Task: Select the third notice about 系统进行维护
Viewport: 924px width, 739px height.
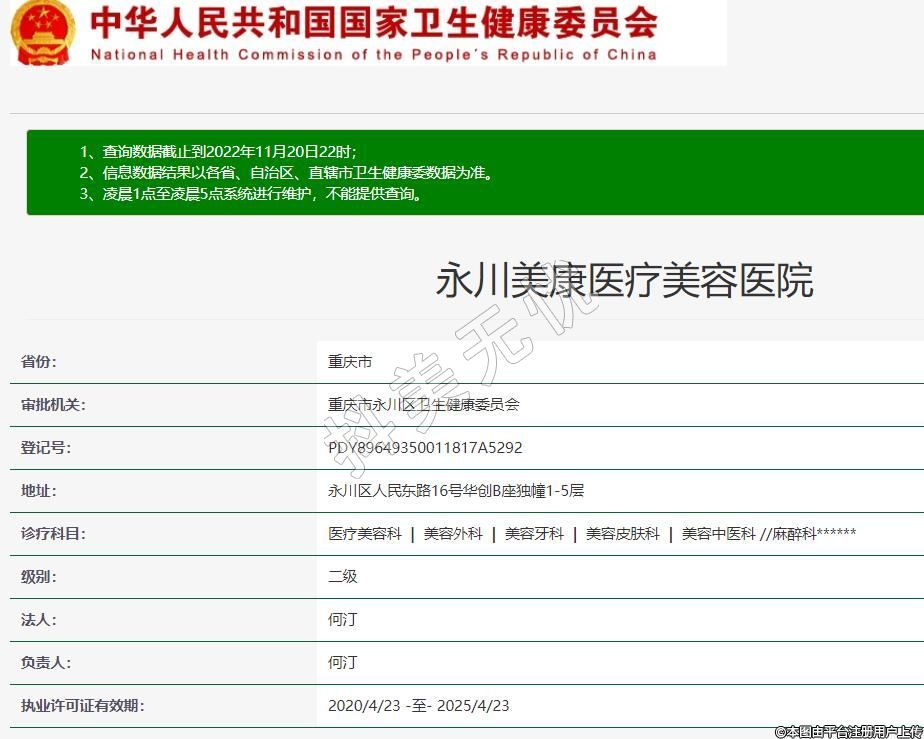Action: click(x=250, y=194)
